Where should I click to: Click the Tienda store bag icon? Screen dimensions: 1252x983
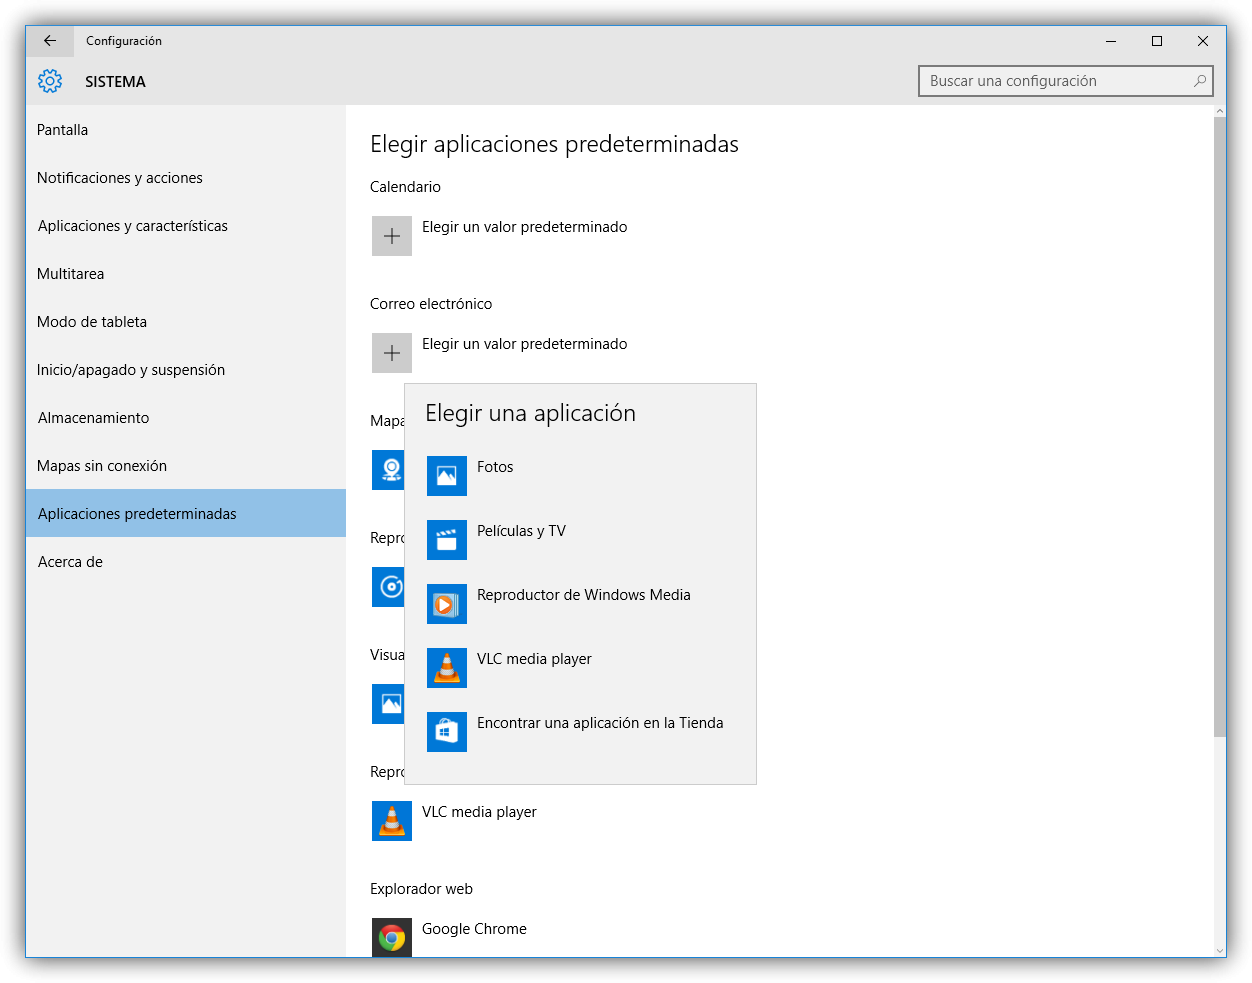coord(446,732)
